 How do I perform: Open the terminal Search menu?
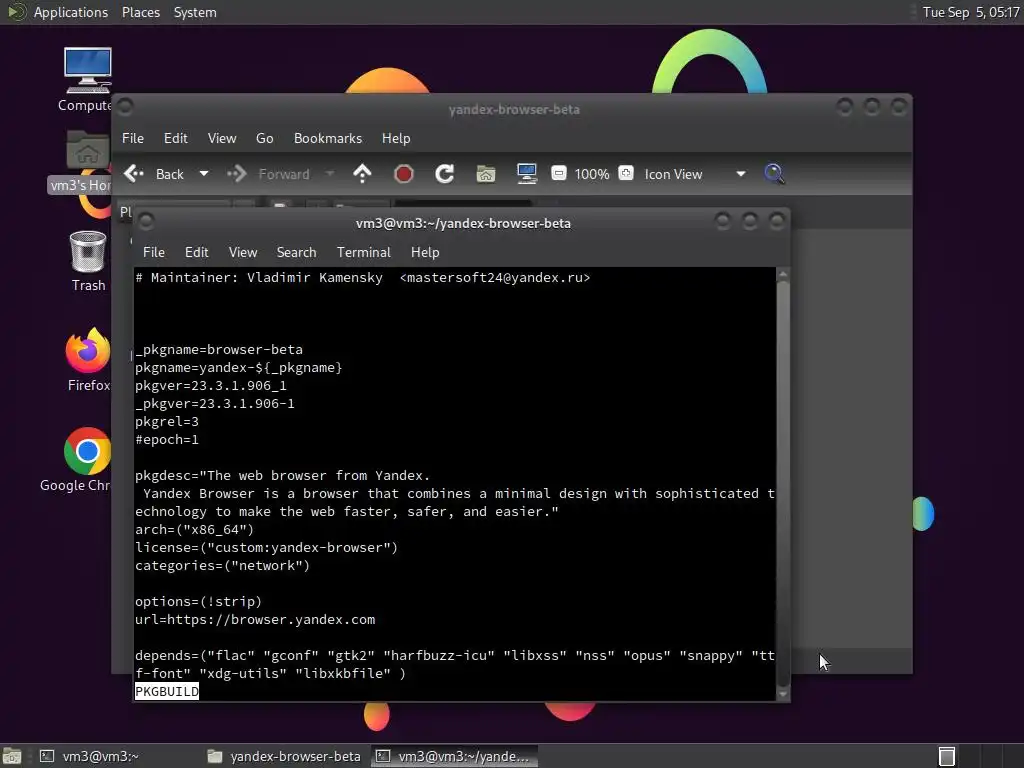point(296,252)
